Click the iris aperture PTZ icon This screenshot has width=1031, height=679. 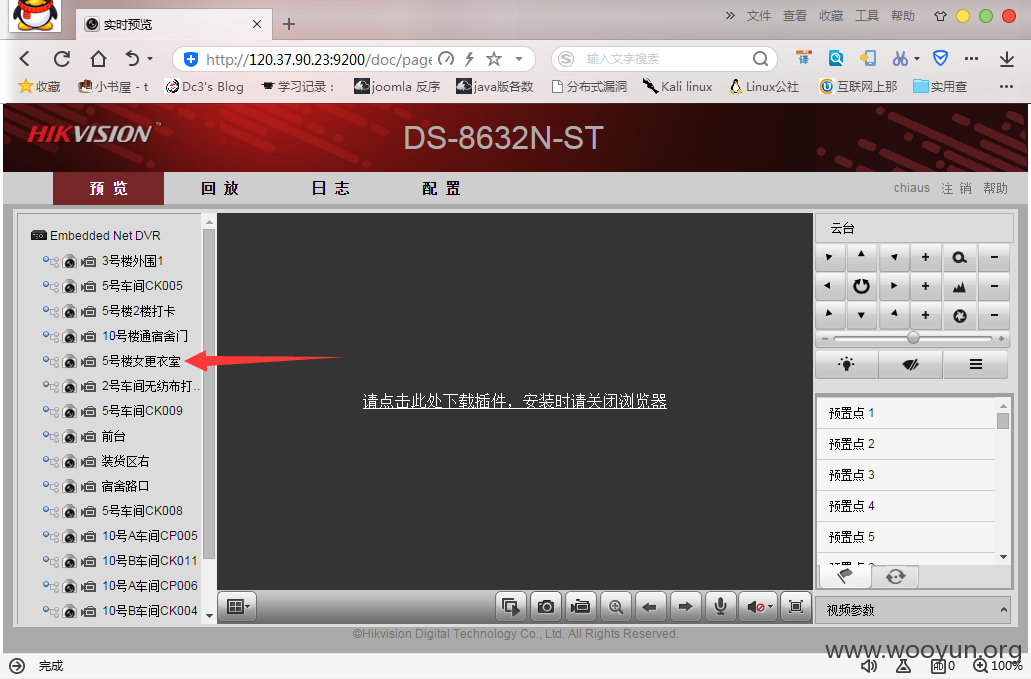click(x=959, y=316)
